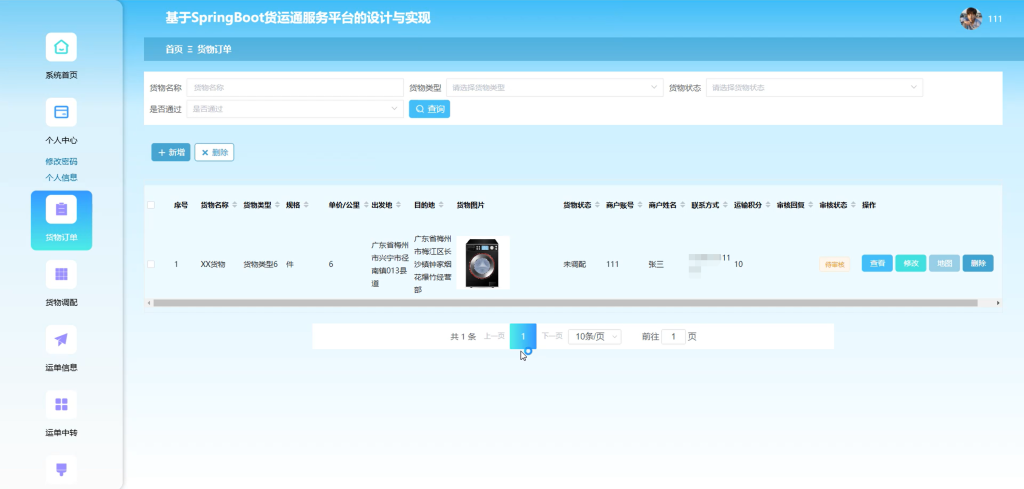This screenshot has width=1024, height=489.
Task: Click the search icon in the 查询 button
Action: pyautogui.click(x=420, y=109)
